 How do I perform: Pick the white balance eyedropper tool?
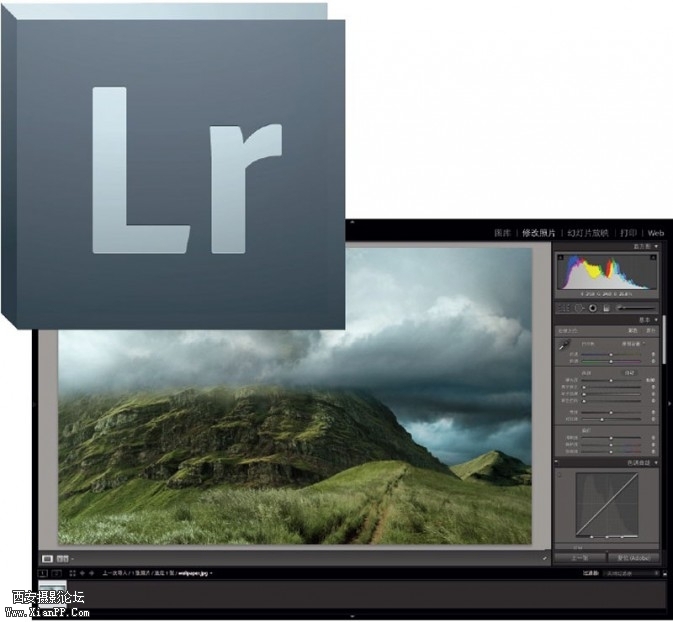coord(564,342)
